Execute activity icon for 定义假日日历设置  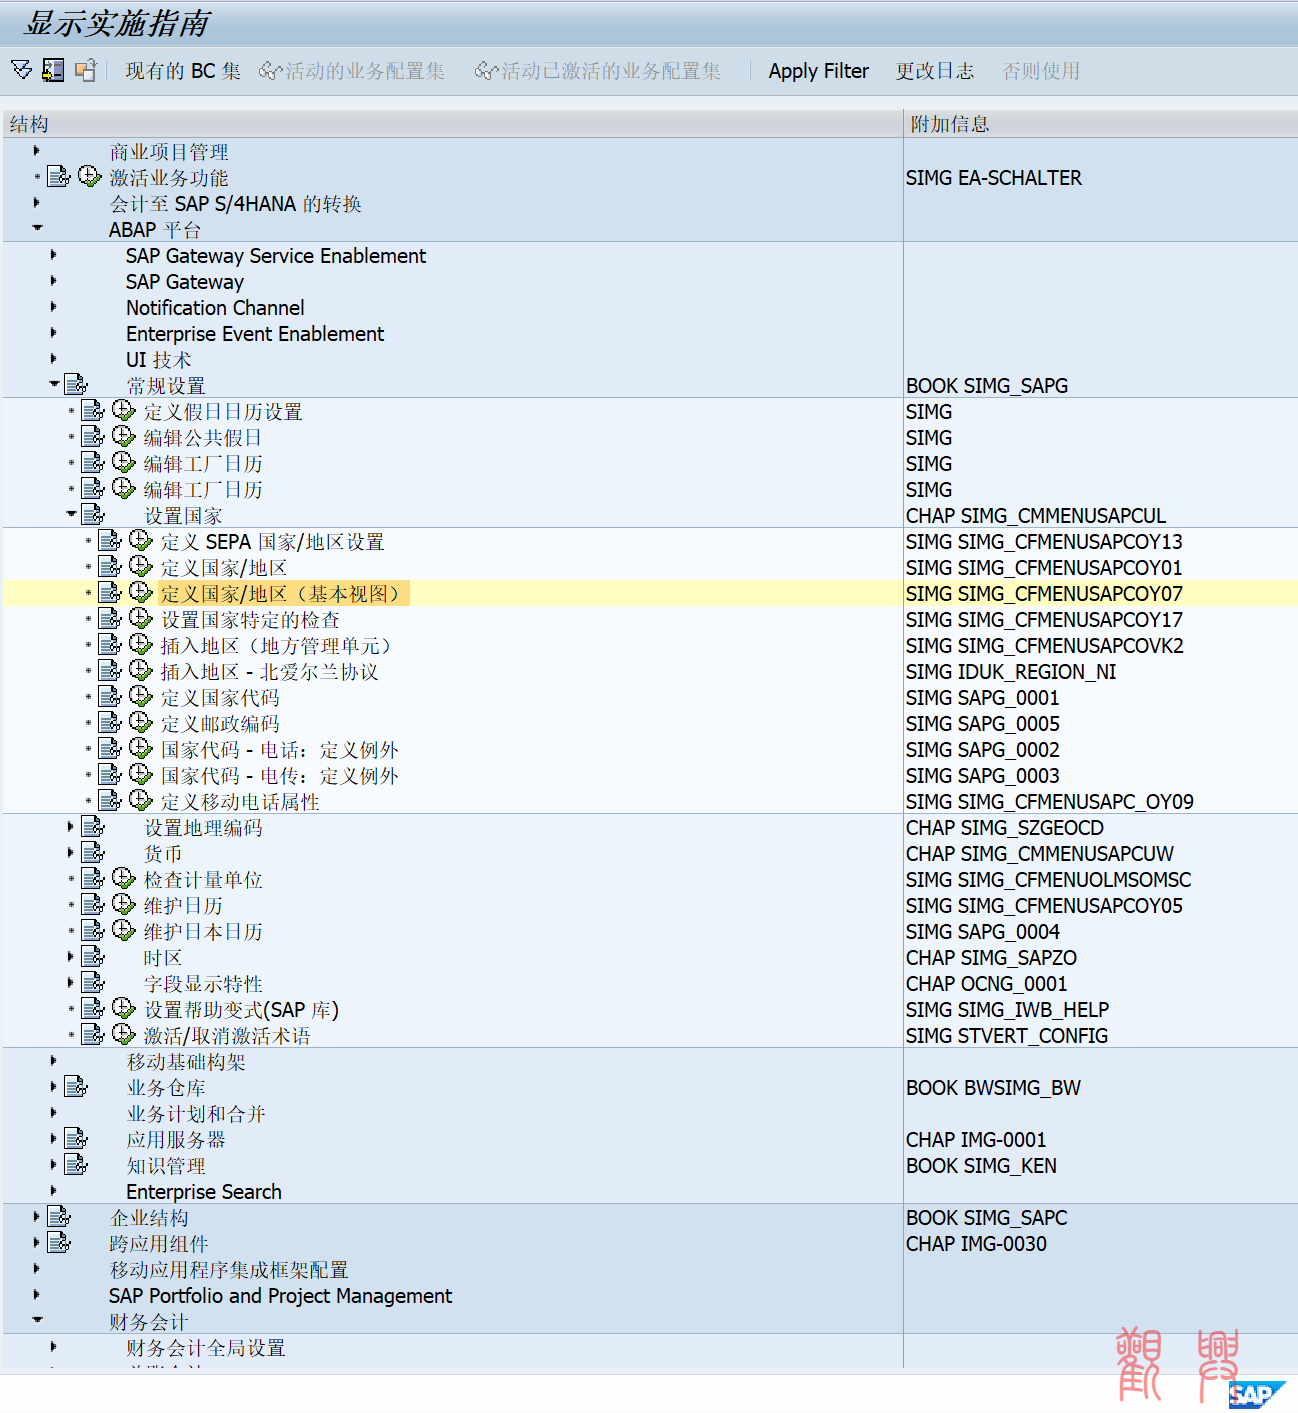pyautogui.click(x=124, y=411)
